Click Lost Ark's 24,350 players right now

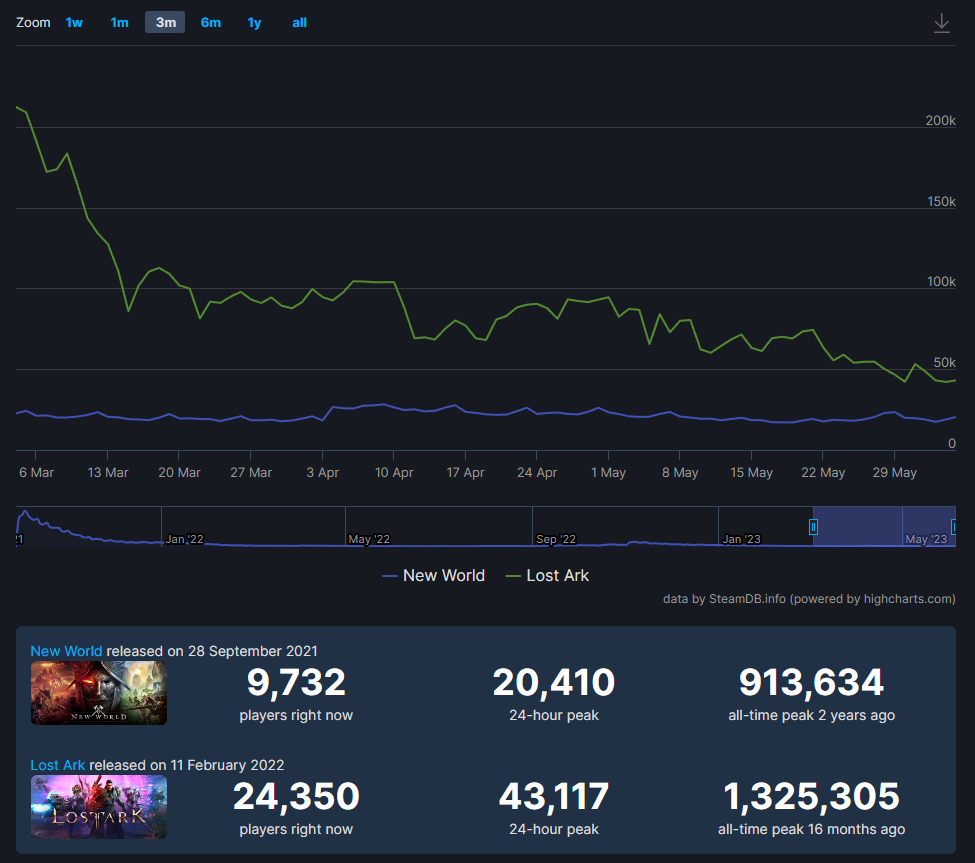click(296, 796)
